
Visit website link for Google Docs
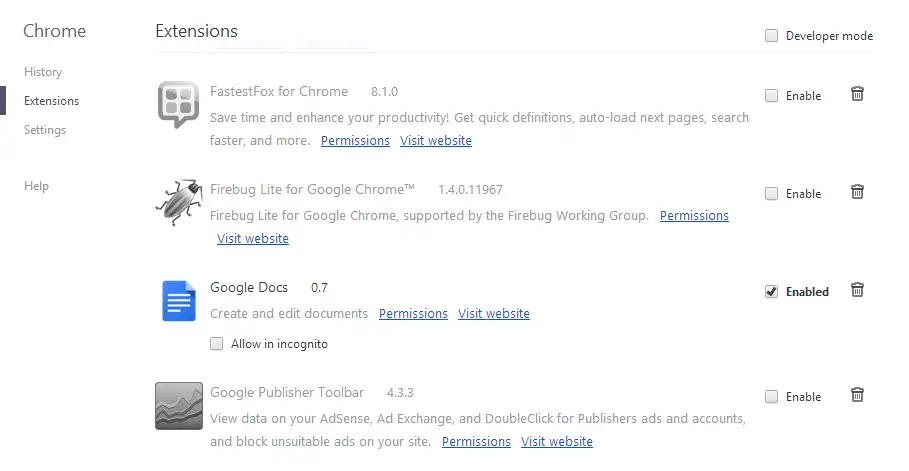(x=494, y=313)
